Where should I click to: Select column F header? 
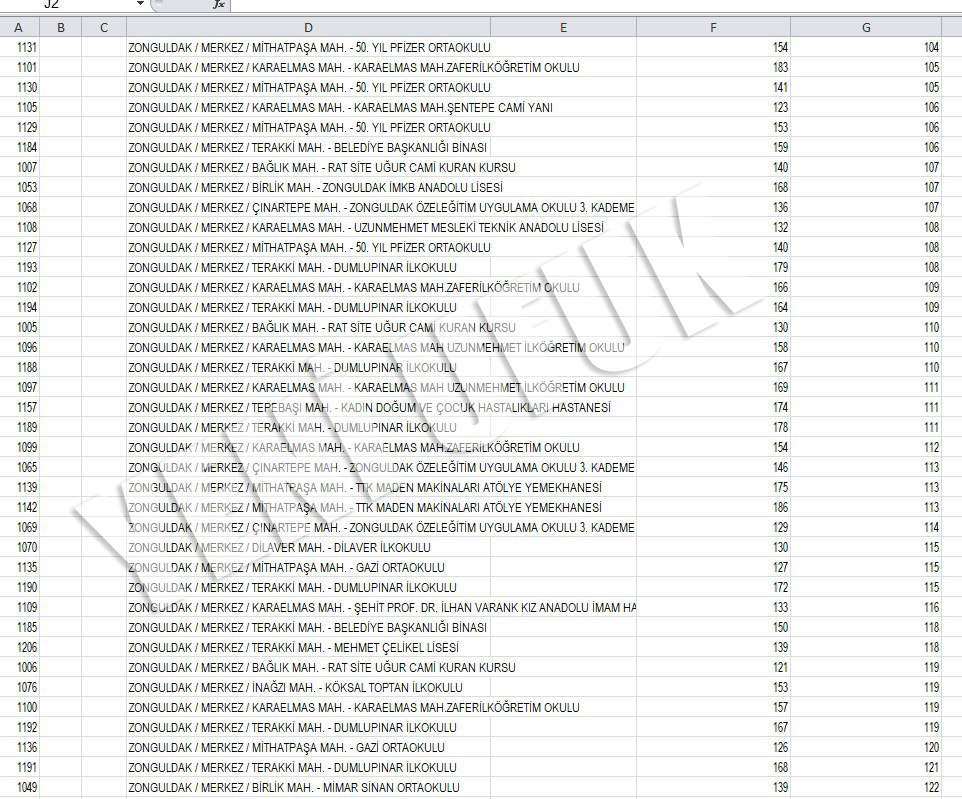click(713, 27)
